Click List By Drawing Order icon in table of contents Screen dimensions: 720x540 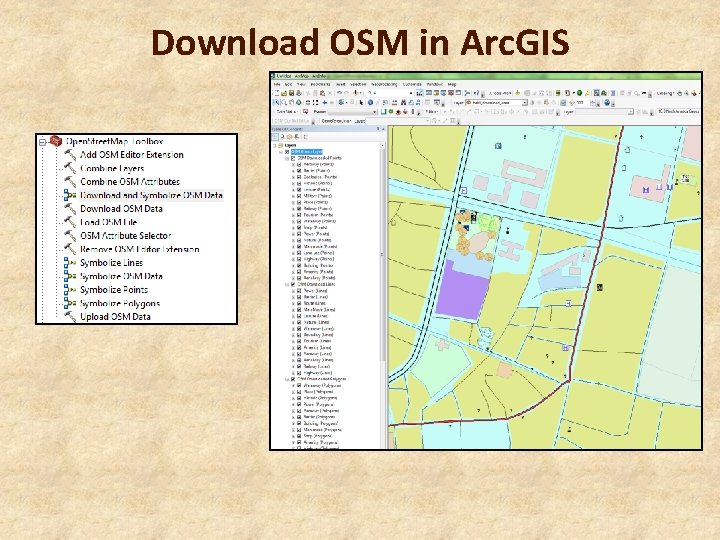(275, 137)
